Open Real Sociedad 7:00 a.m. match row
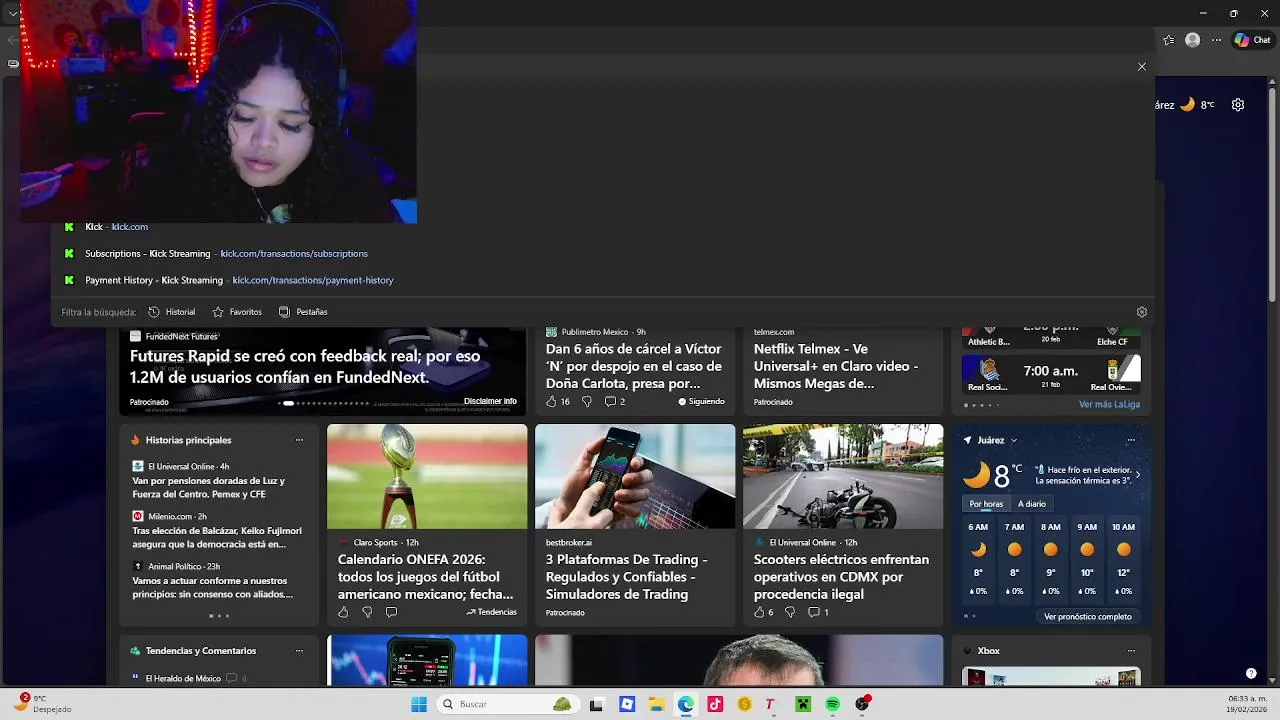Image resolution: width=1280 pixels, height=720 pixels. tap(1051, 374)
